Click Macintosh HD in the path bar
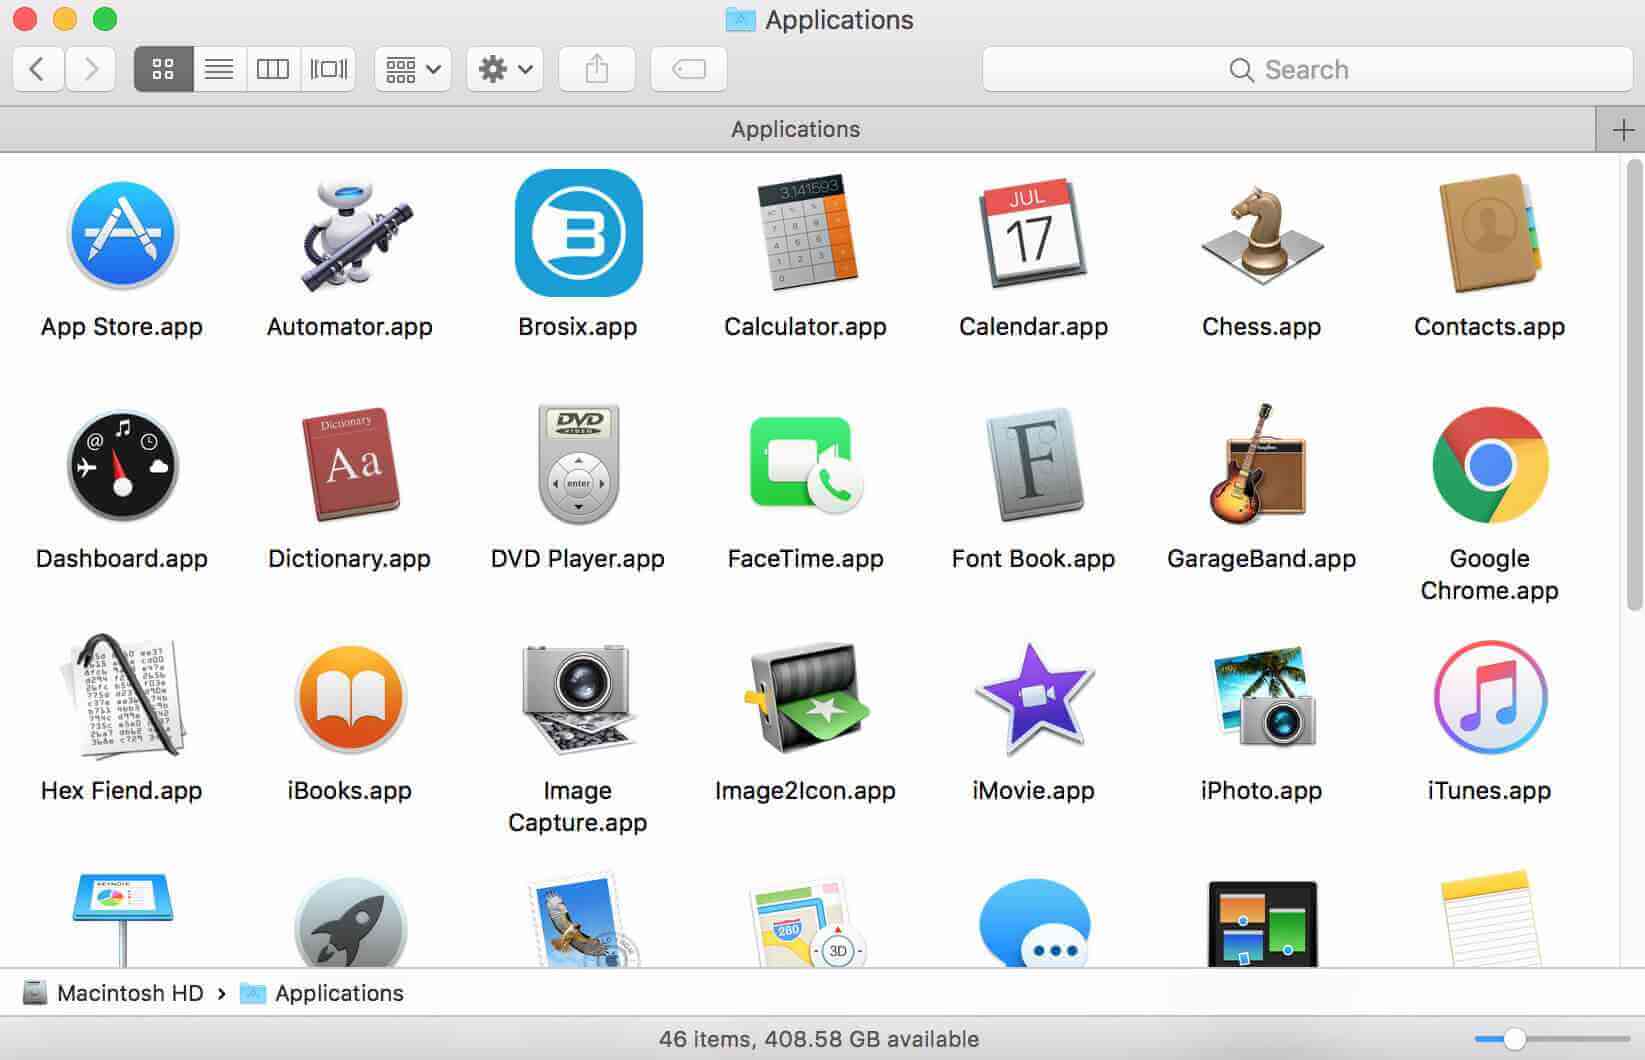Viewport: 1645px width, 1060px height. [112, 993]
